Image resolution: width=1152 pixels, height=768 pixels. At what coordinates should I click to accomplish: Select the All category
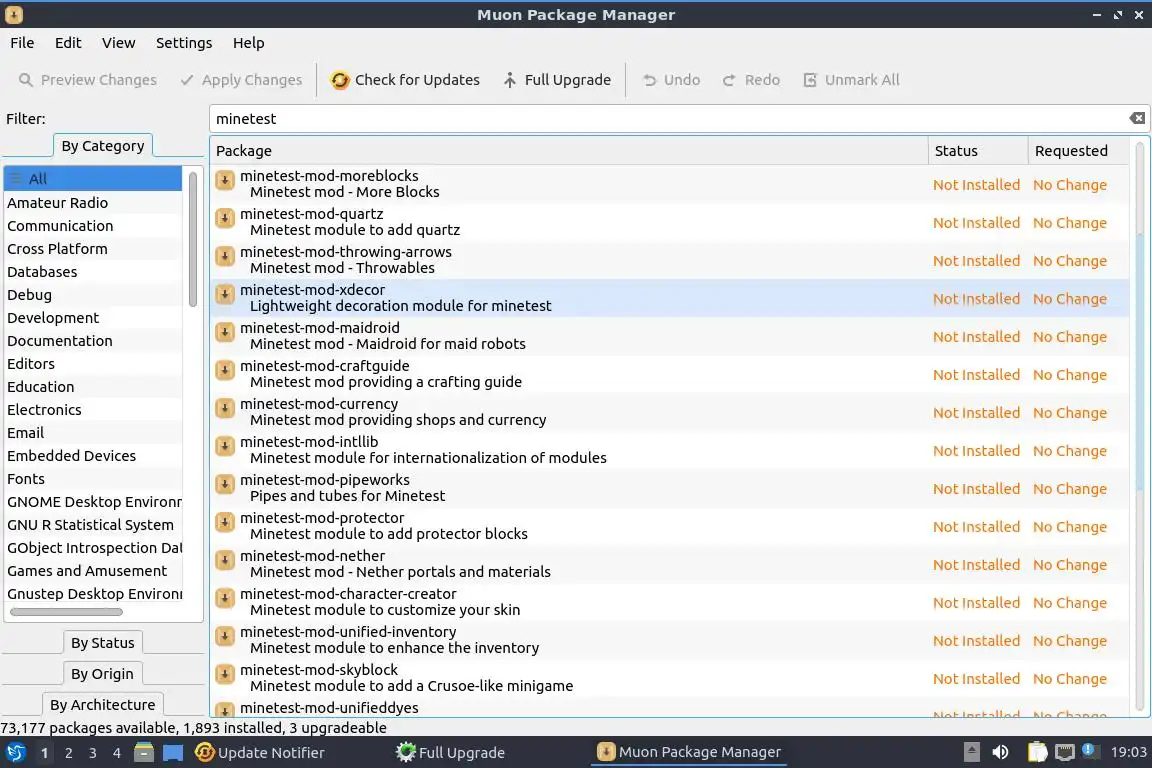pos(93,179)
